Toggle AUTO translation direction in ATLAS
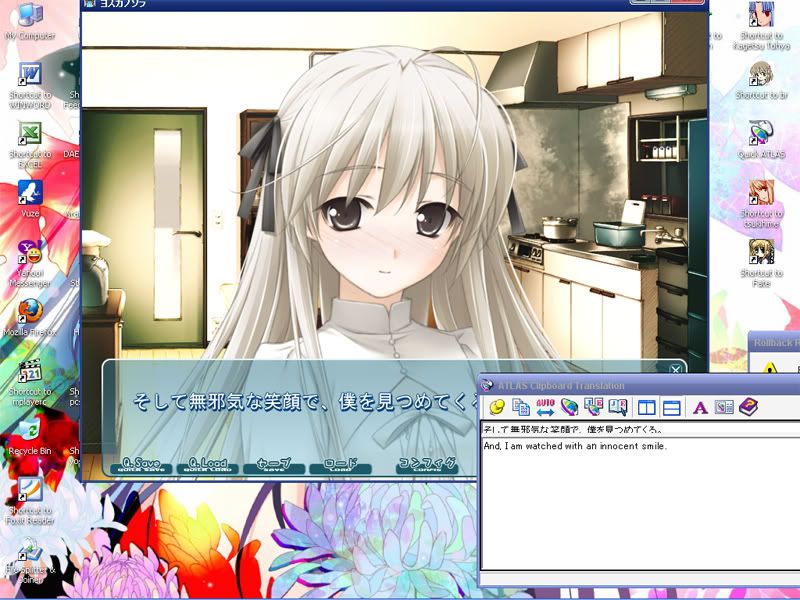 [x=545, y=407]
